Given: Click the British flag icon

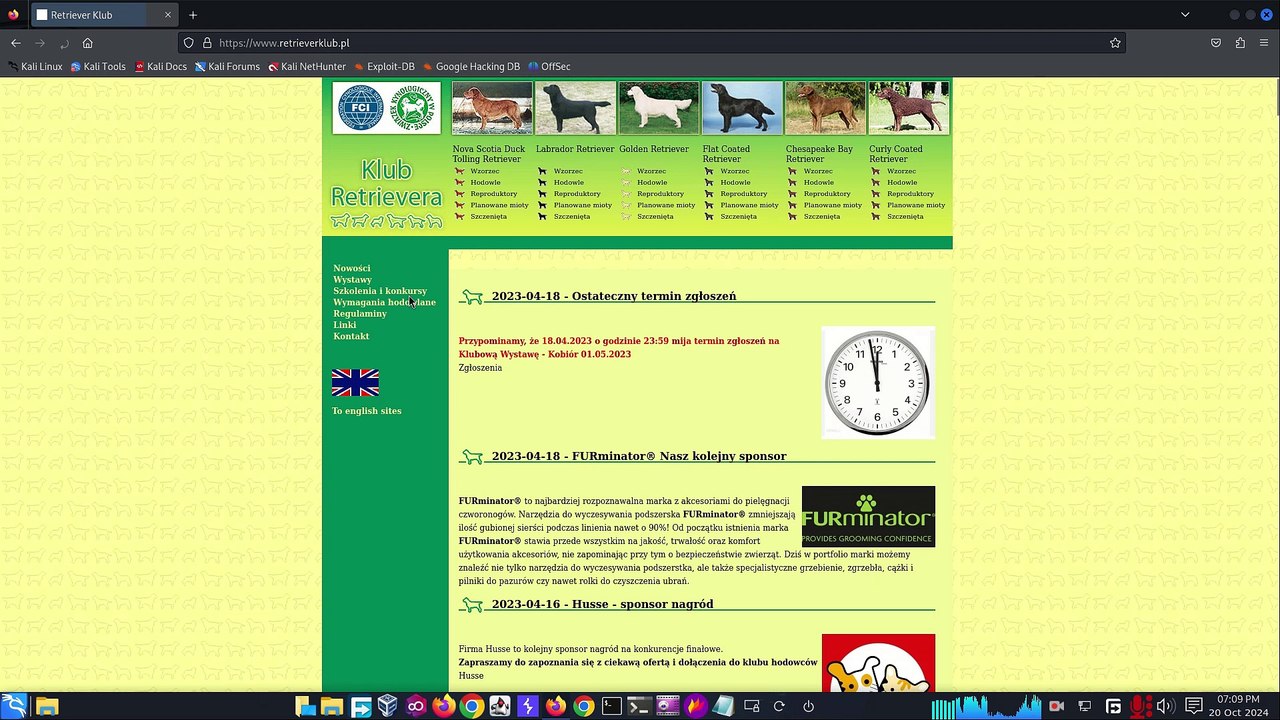Looking at the screenshot, I should 355,383.
